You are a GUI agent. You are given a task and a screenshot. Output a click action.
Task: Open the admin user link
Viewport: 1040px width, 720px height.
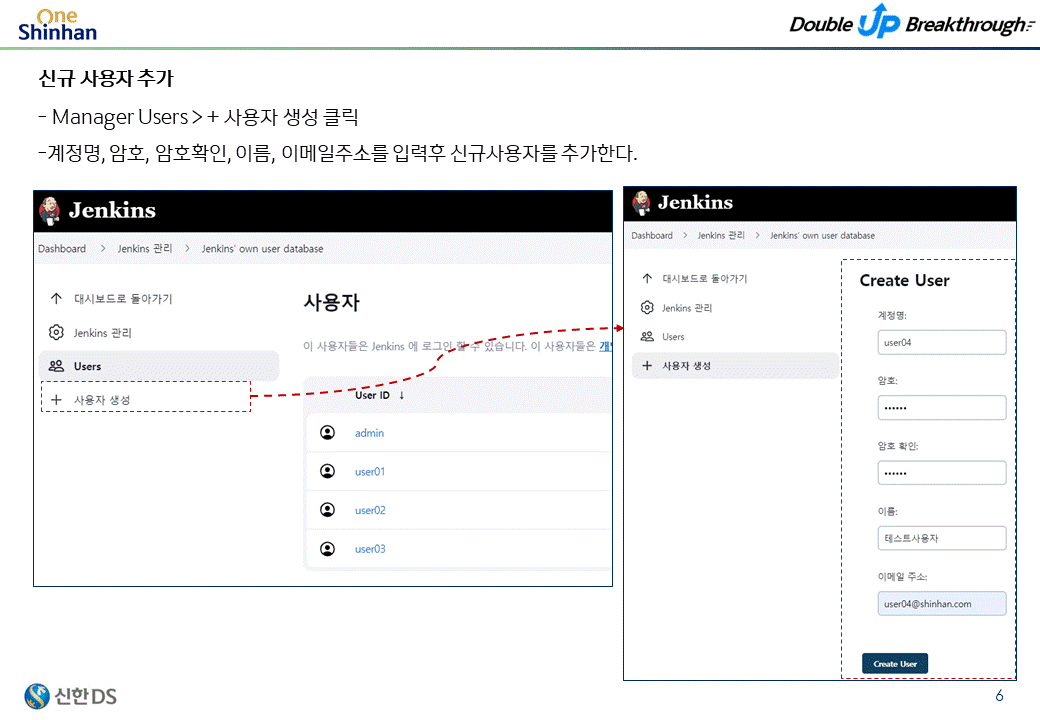coord(369,433)
